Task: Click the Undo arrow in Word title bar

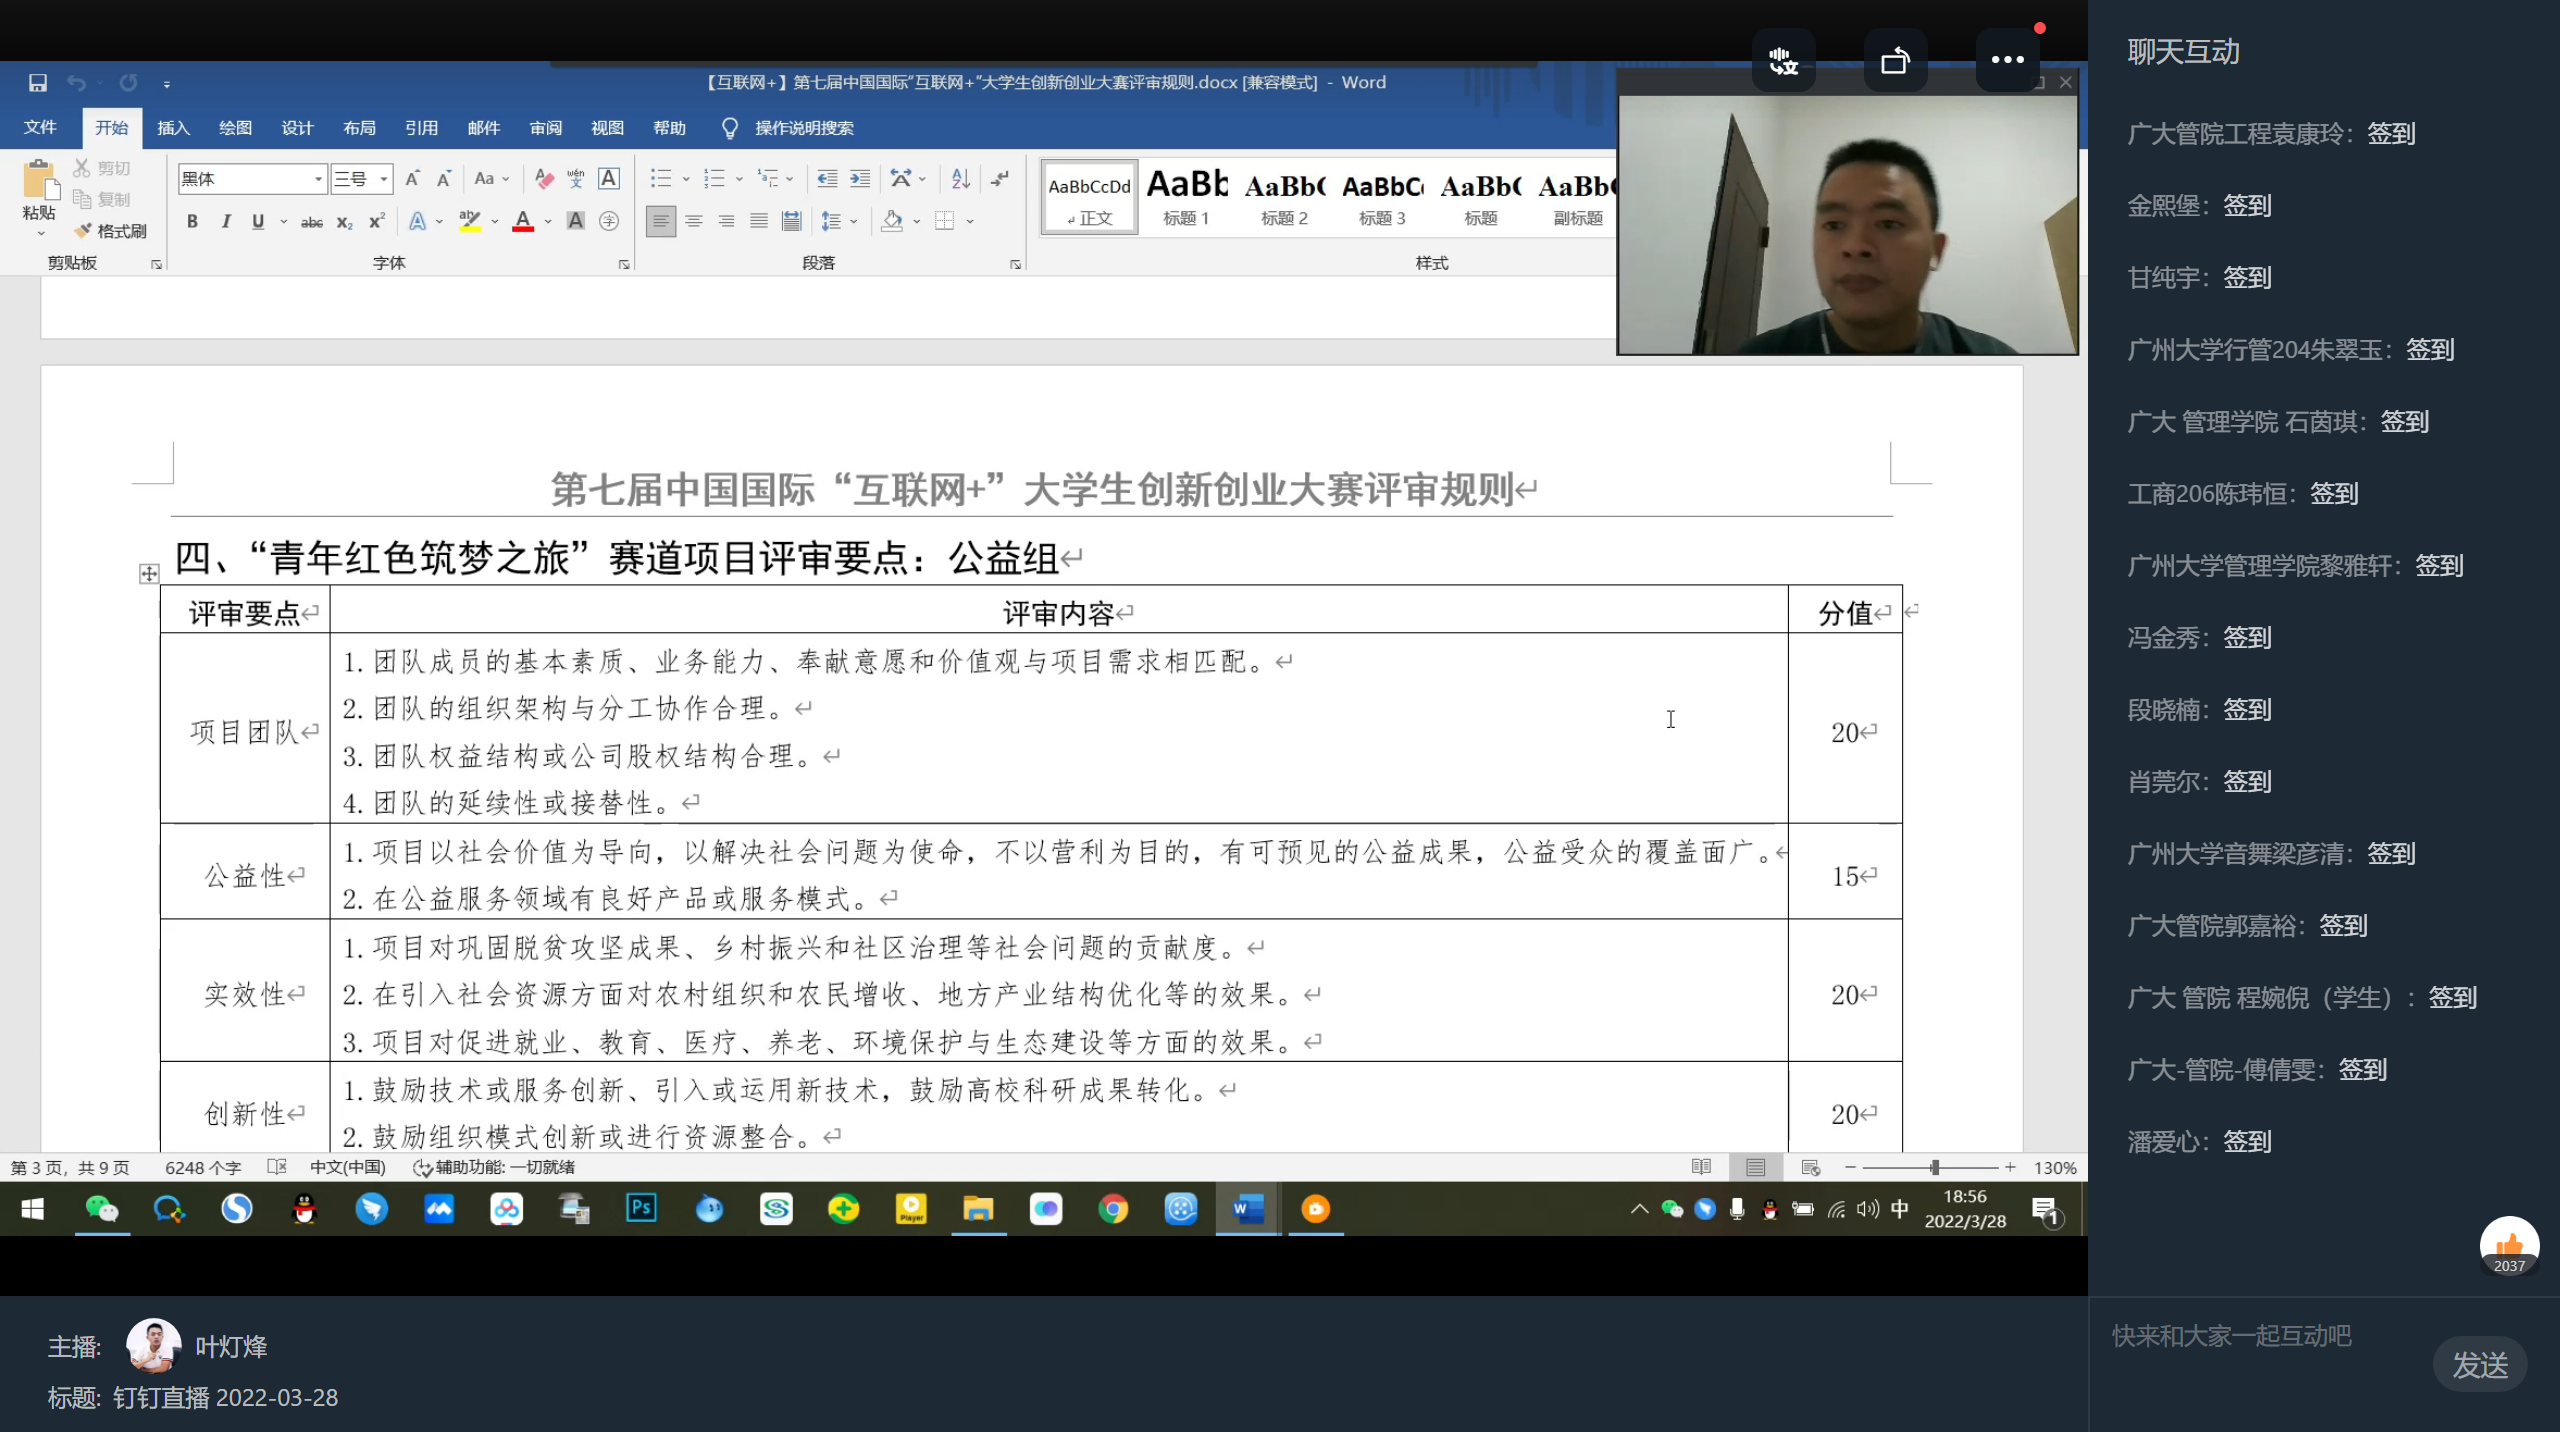Action: click(76, 83)
